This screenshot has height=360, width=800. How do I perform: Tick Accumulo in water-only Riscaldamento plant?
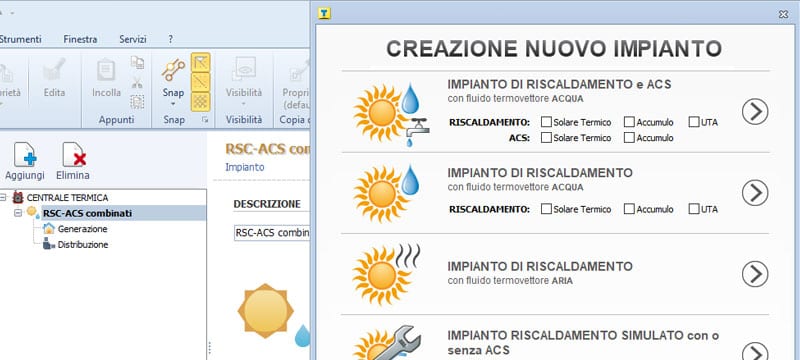tap(629, 209)
